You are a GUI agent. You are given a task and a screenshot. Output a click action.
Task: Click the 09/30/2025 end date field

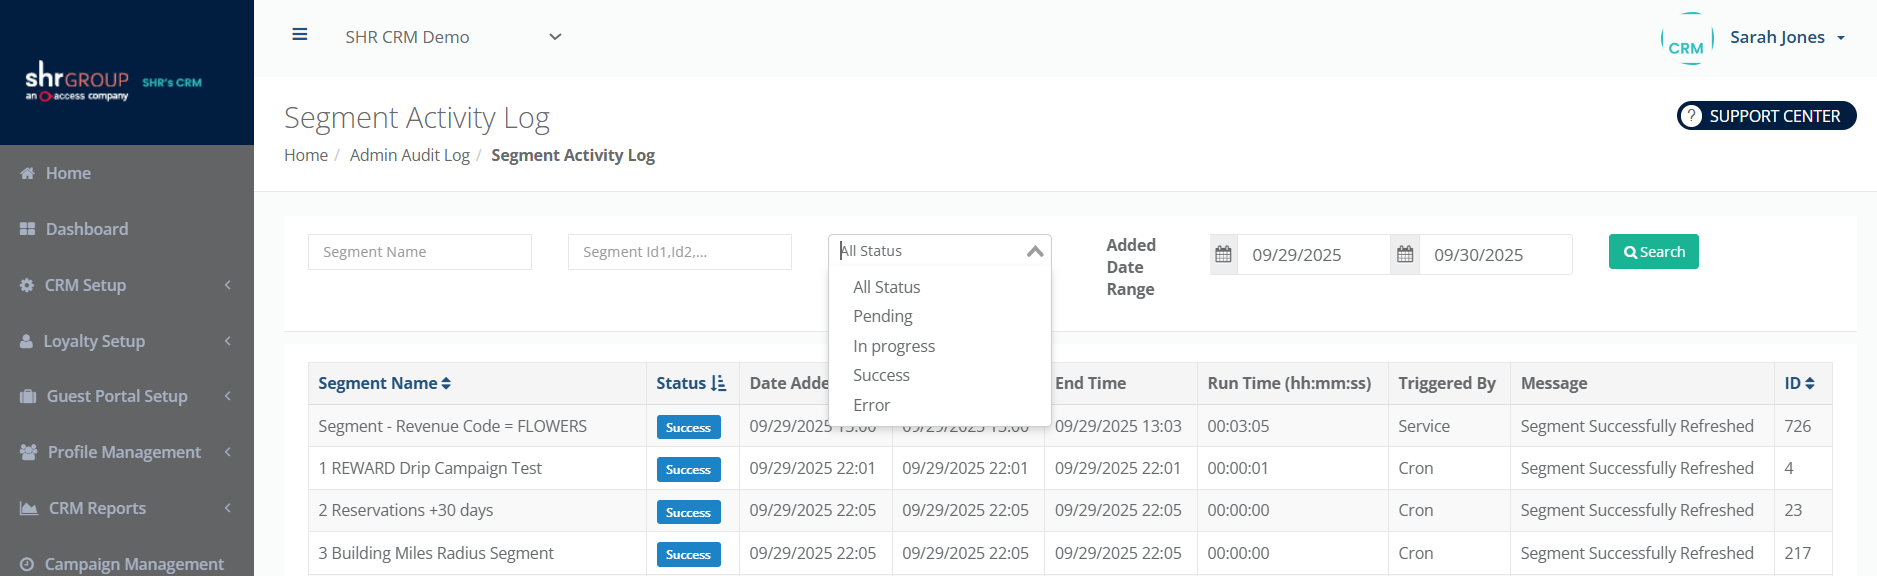(1495, 255)
